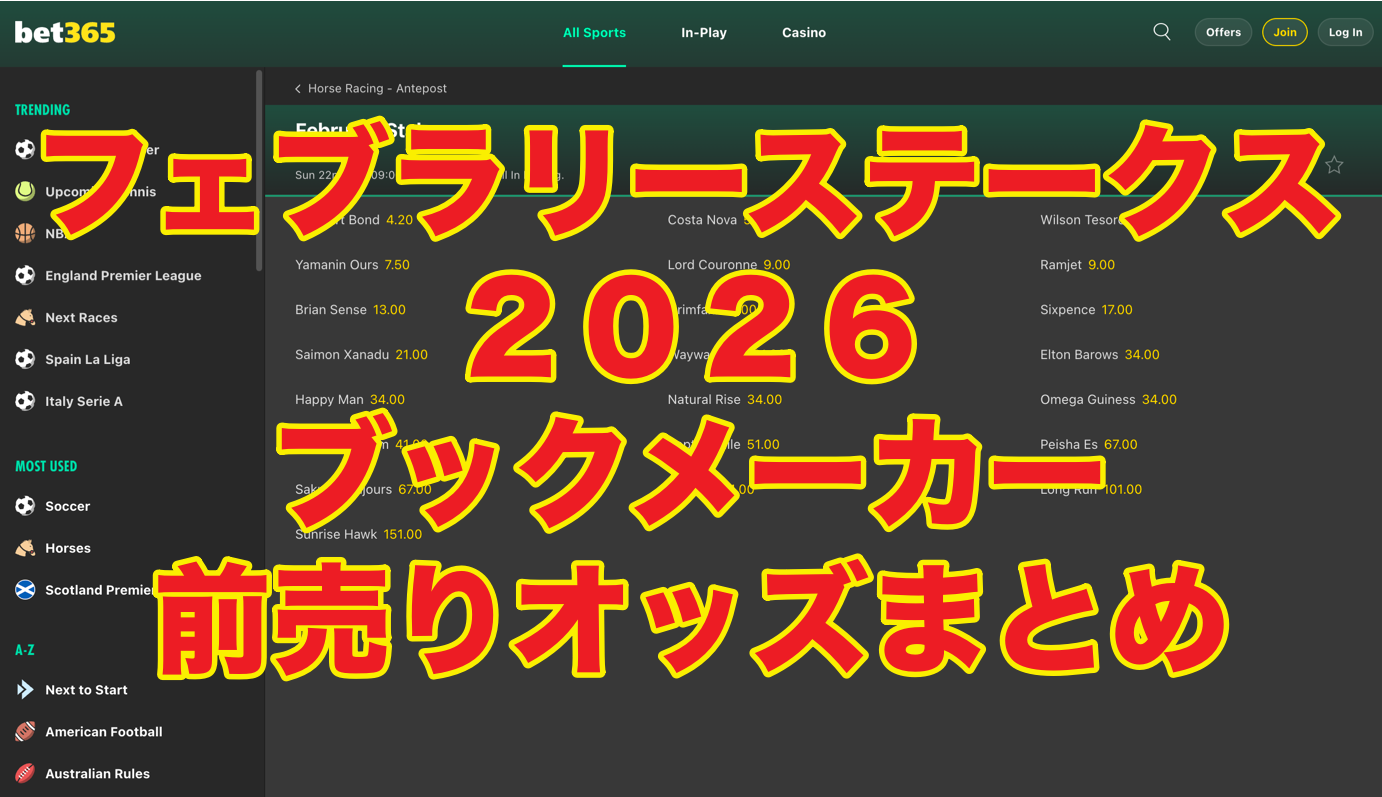The height and width of the screenshot is (797, 1382).
Task: Open Australian Rules in A-Z list
Action: click(97, 774)
